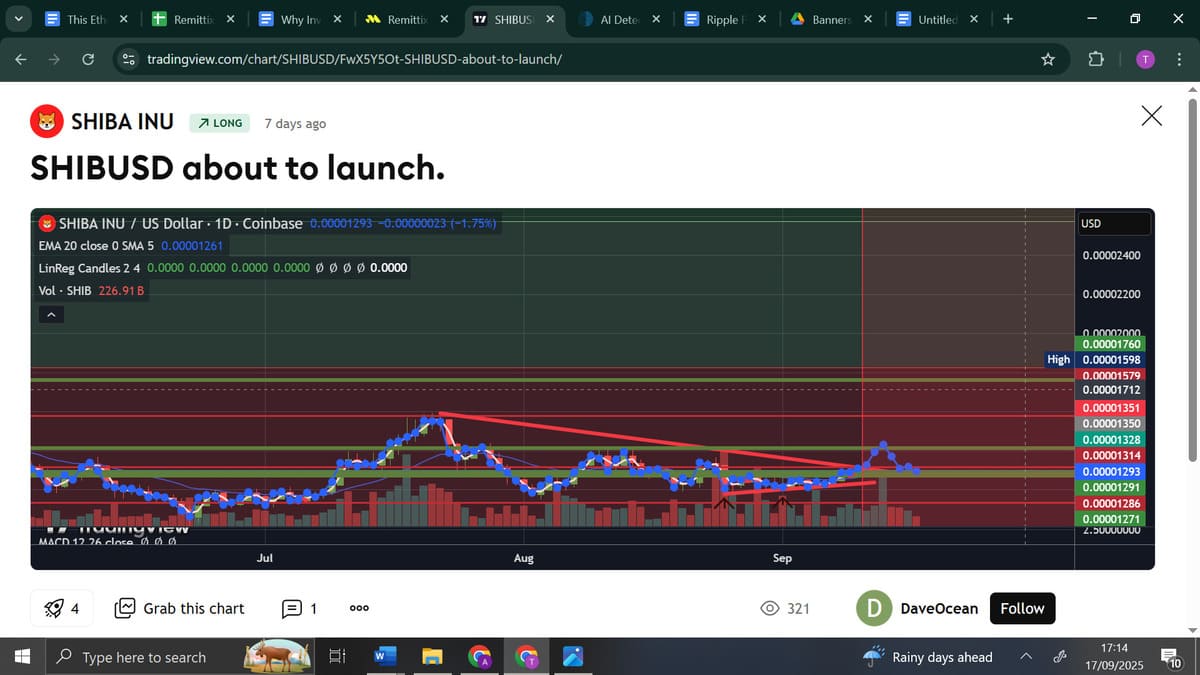
Task: Open the notification center icon with 10
Action: [x=1171, y=657]
